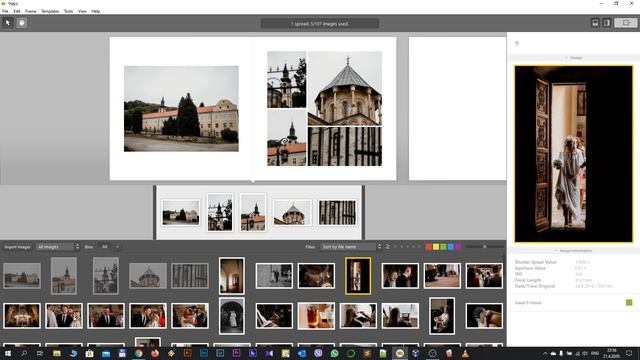
Task: Open Premiere Pro from the taskbar
Action: click(x=236, y=353)
